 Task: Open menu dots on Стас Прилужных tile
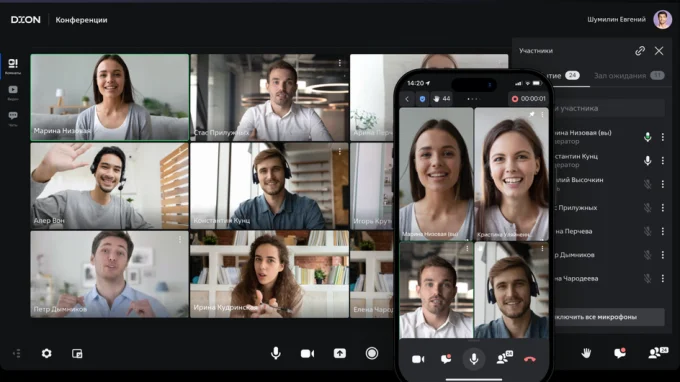340,63
